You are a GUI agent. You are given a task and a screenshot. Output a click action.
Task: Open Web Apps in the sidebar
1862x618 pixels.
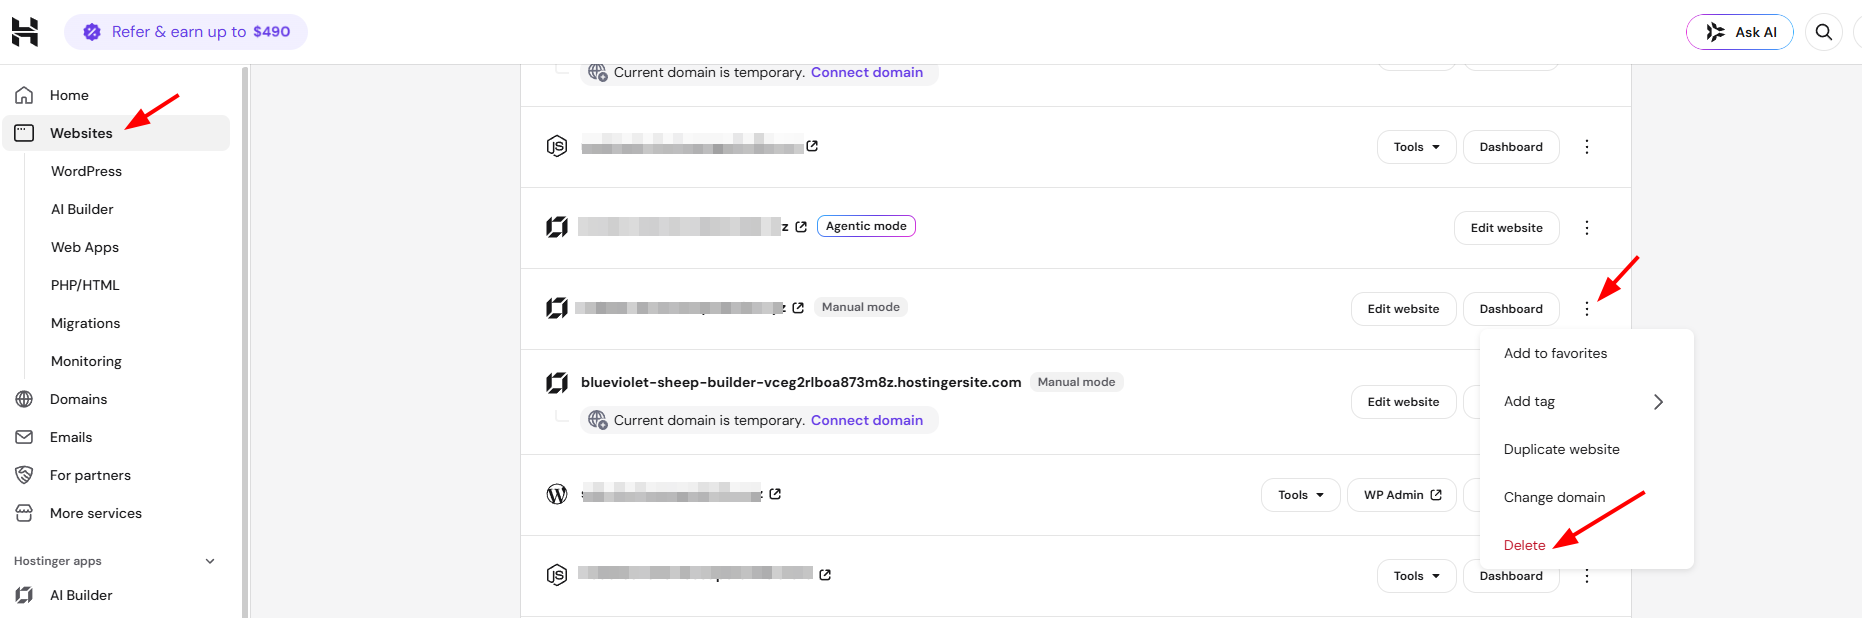click(x=85, y=247)
